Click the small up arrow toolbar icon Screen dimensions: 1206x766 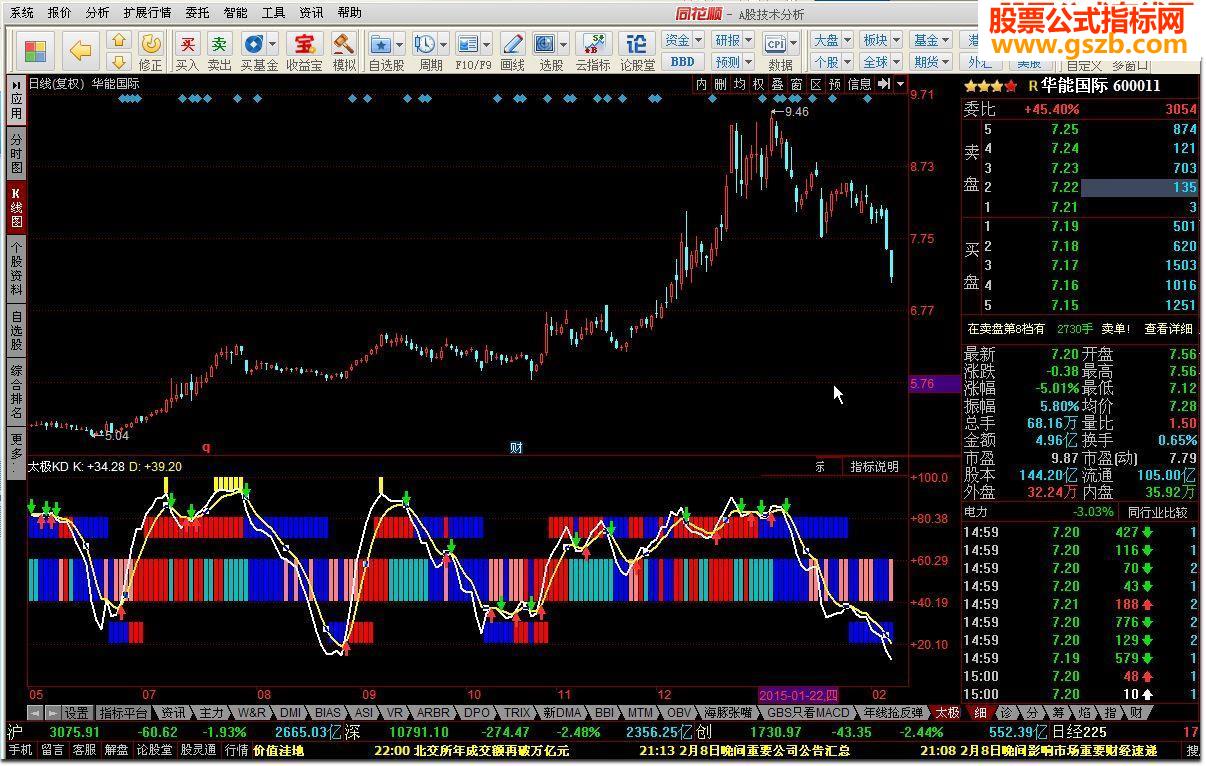pyautogui.click(x=119, y=41)
